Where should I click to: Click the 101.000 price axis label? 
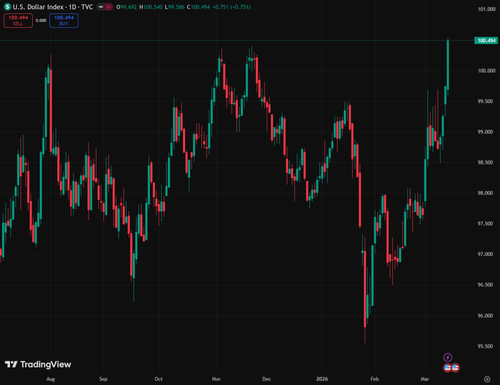486,9
